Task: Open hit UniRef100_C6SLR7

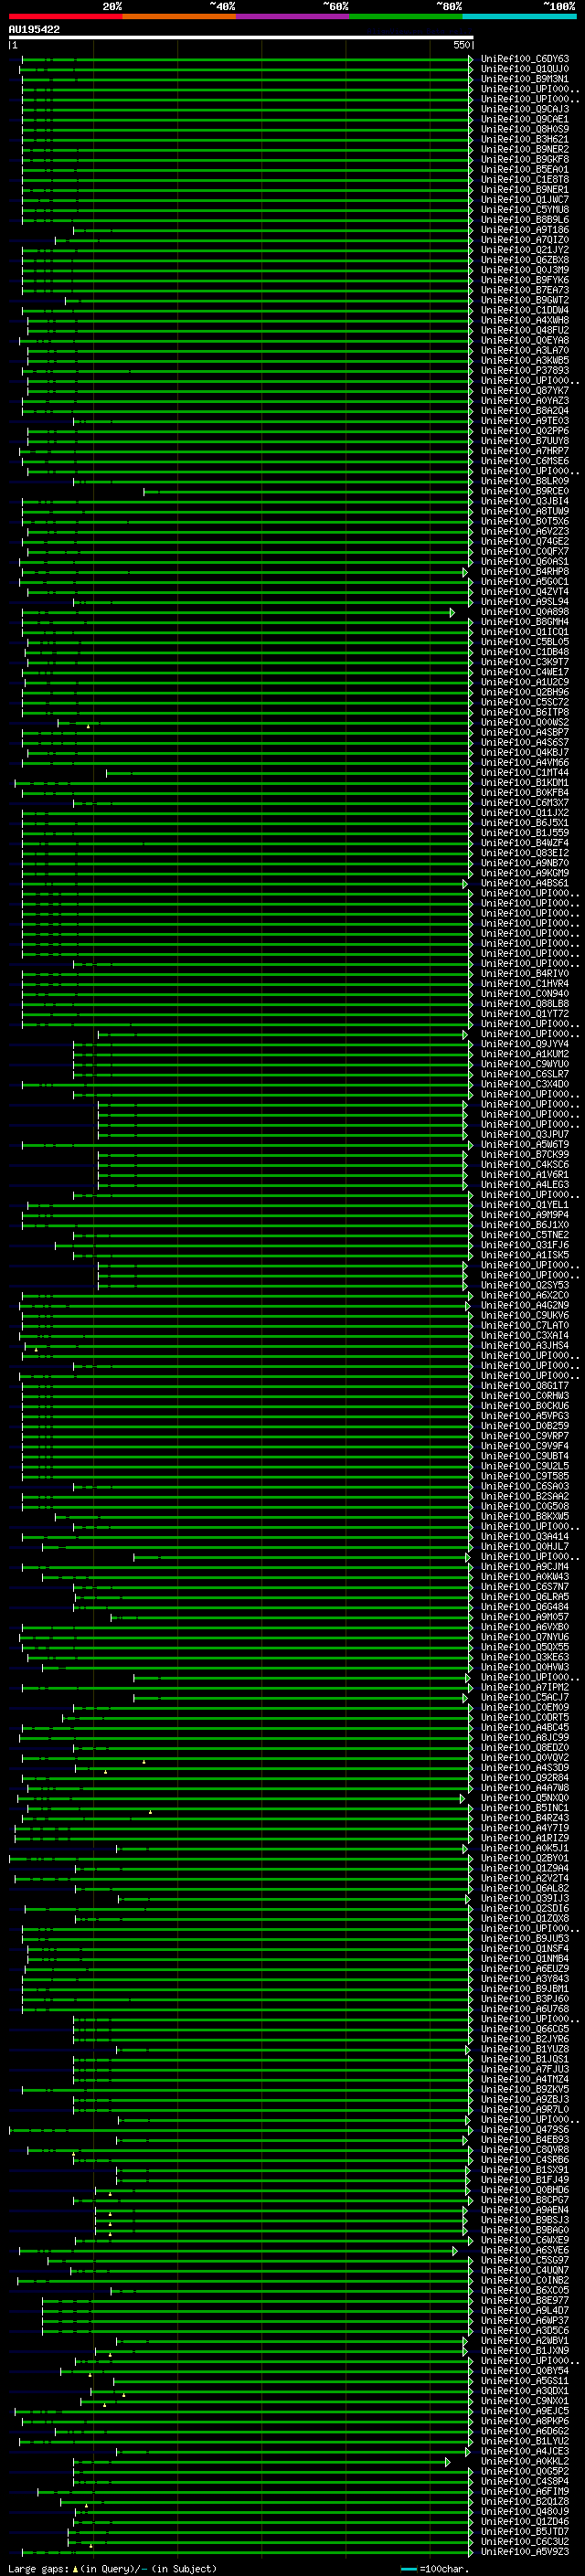Action: coord(524,1074)
